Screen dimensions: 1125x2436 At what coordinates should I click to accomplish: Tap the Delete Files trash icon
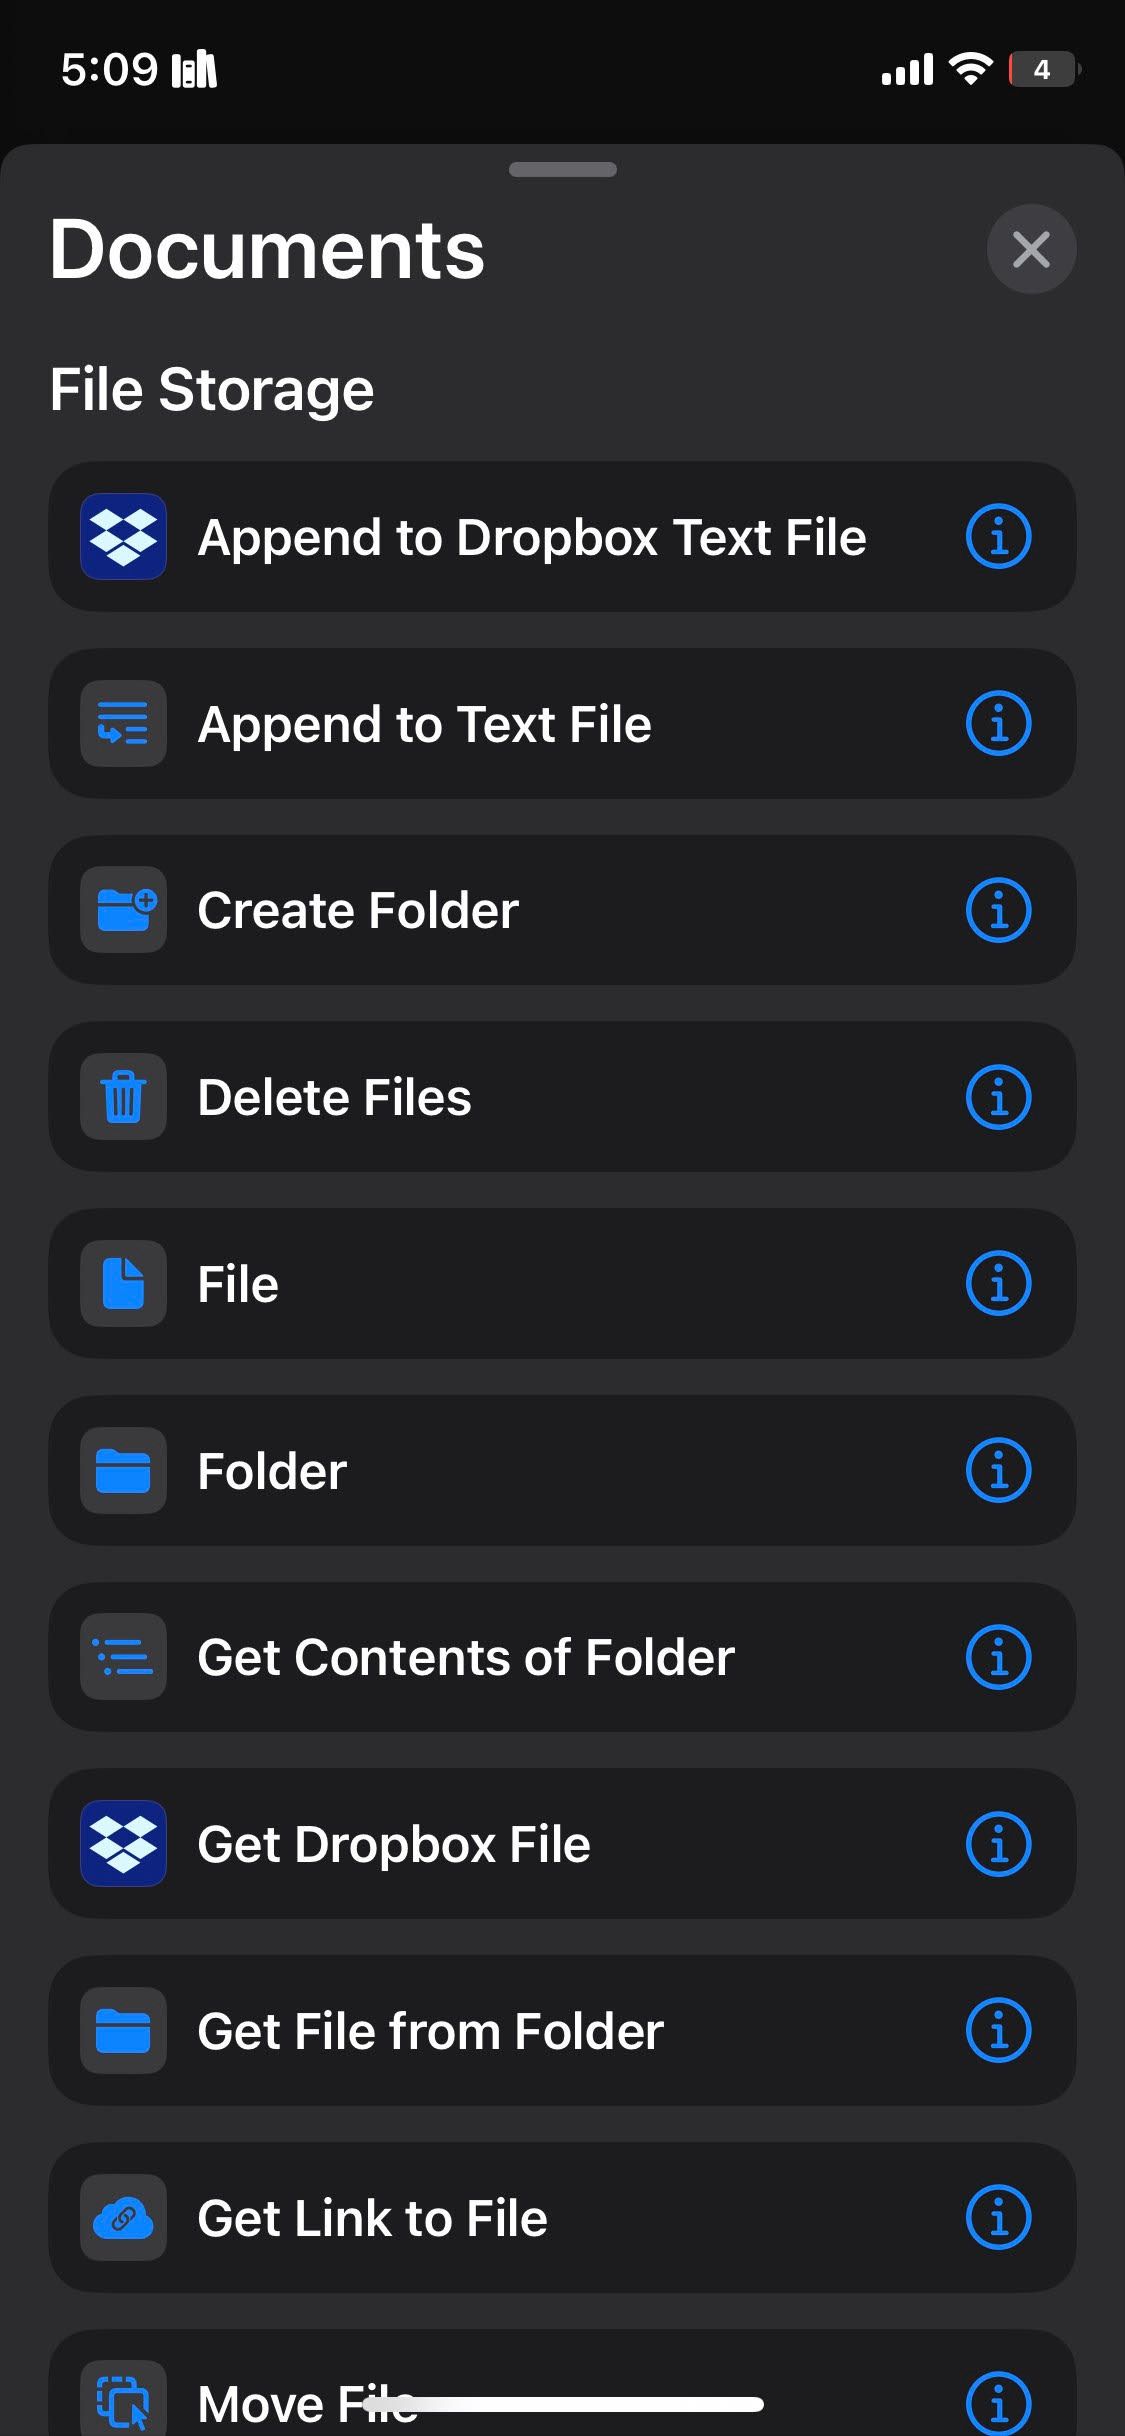pos(123,1097)
